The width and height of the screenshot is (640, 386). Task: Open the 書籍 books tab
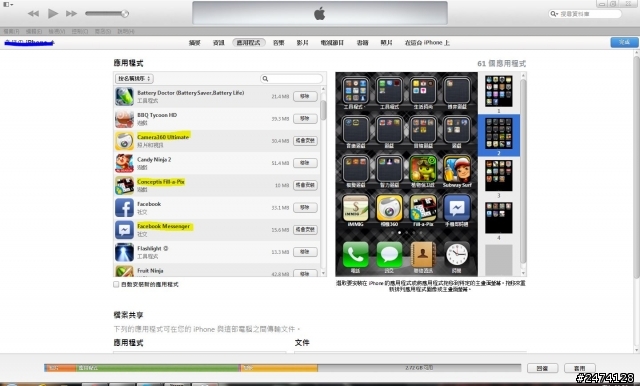362,42
